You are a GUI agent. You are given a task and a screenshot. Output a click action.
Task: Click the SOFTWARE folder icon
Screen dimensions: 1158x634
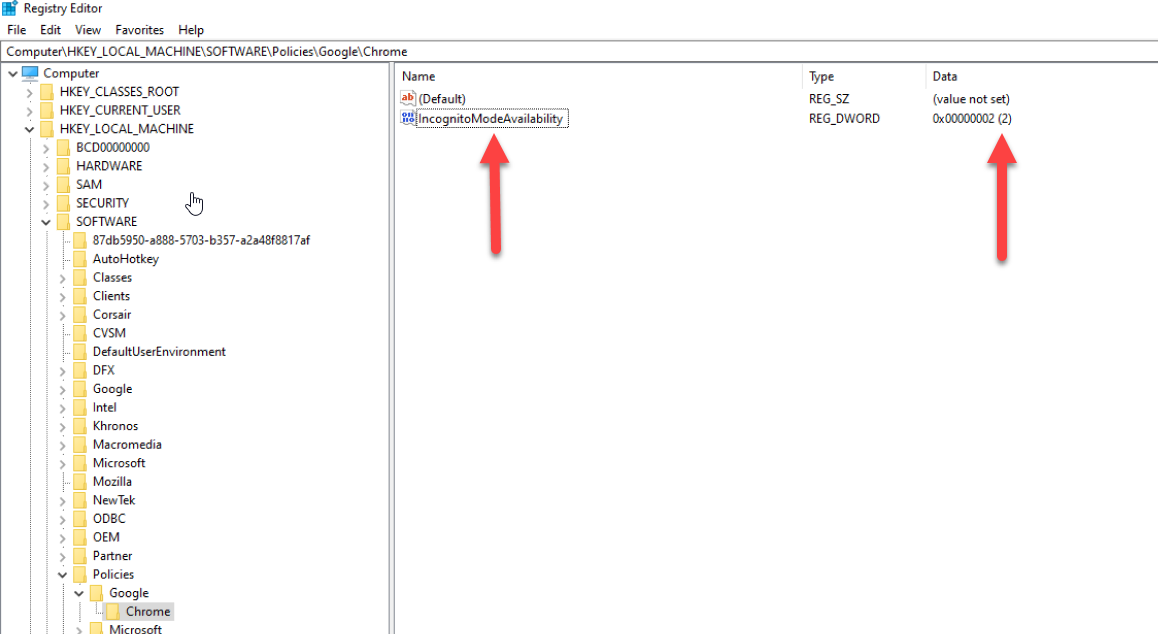(x=64, y=222)
